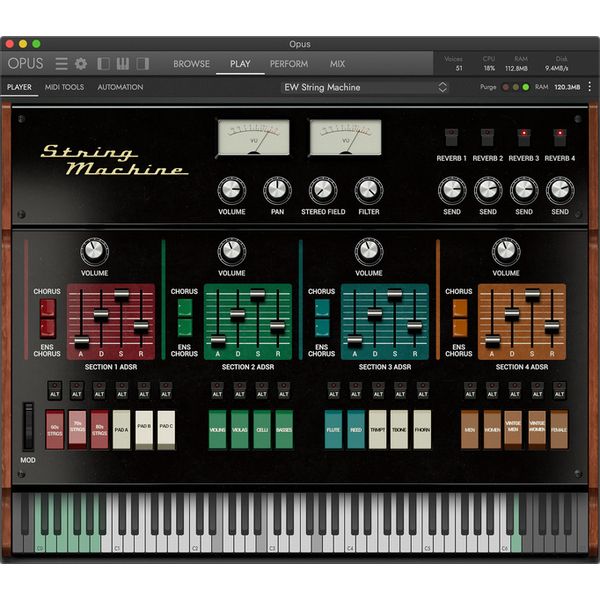Open the settings gear icon
600x600 pixels.
(x=81, y=64)
